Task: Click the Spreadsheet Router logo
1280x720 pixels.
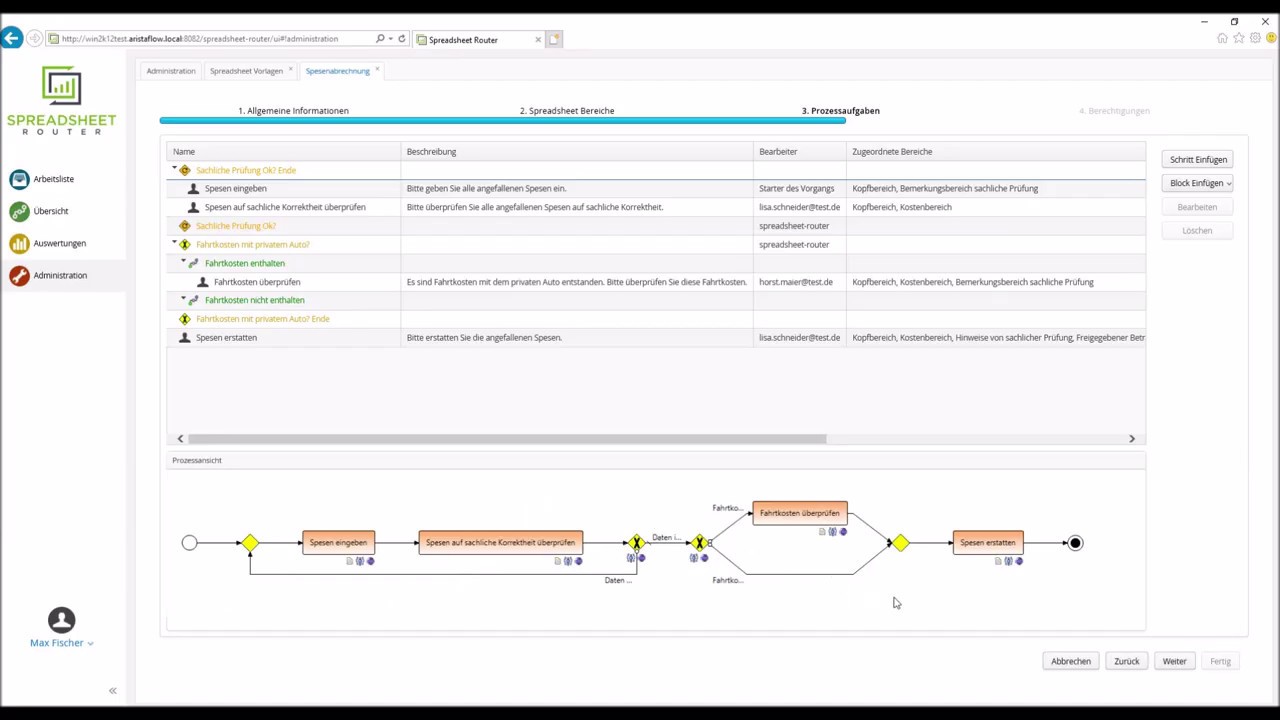Action: [x=61, y=100]
